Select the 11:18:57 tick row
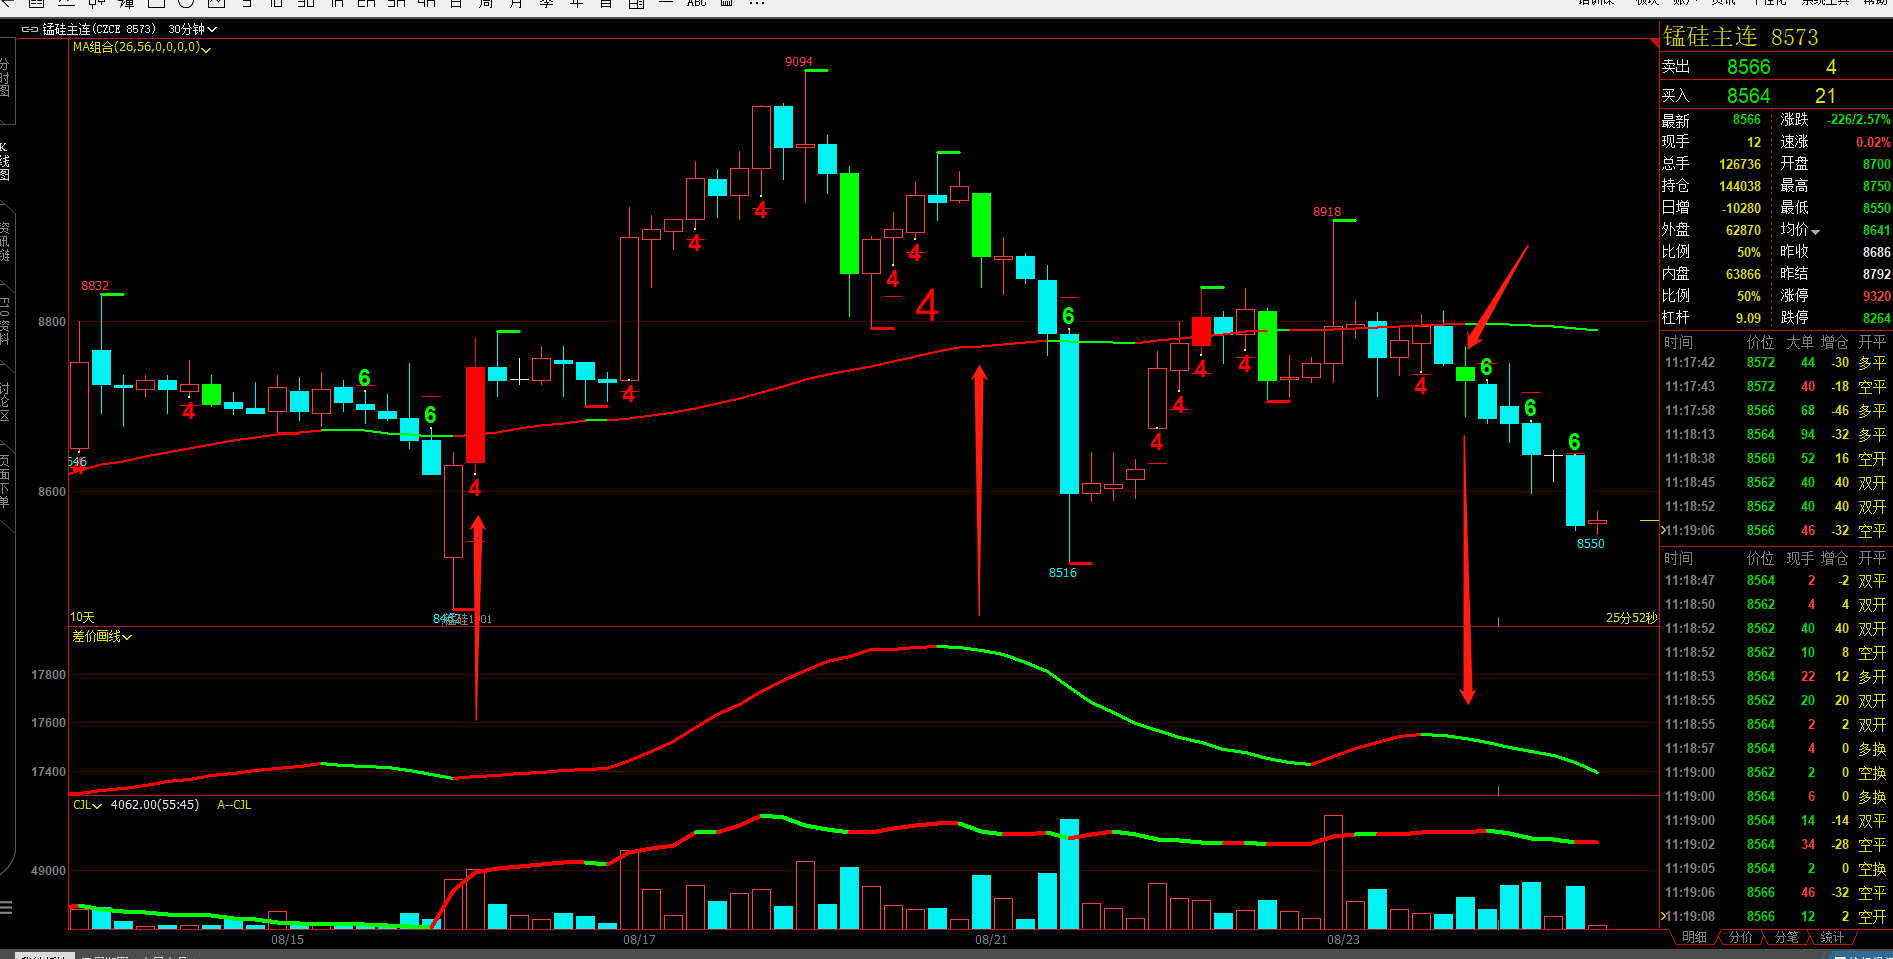The image size is (1893, 959). 1775,749
